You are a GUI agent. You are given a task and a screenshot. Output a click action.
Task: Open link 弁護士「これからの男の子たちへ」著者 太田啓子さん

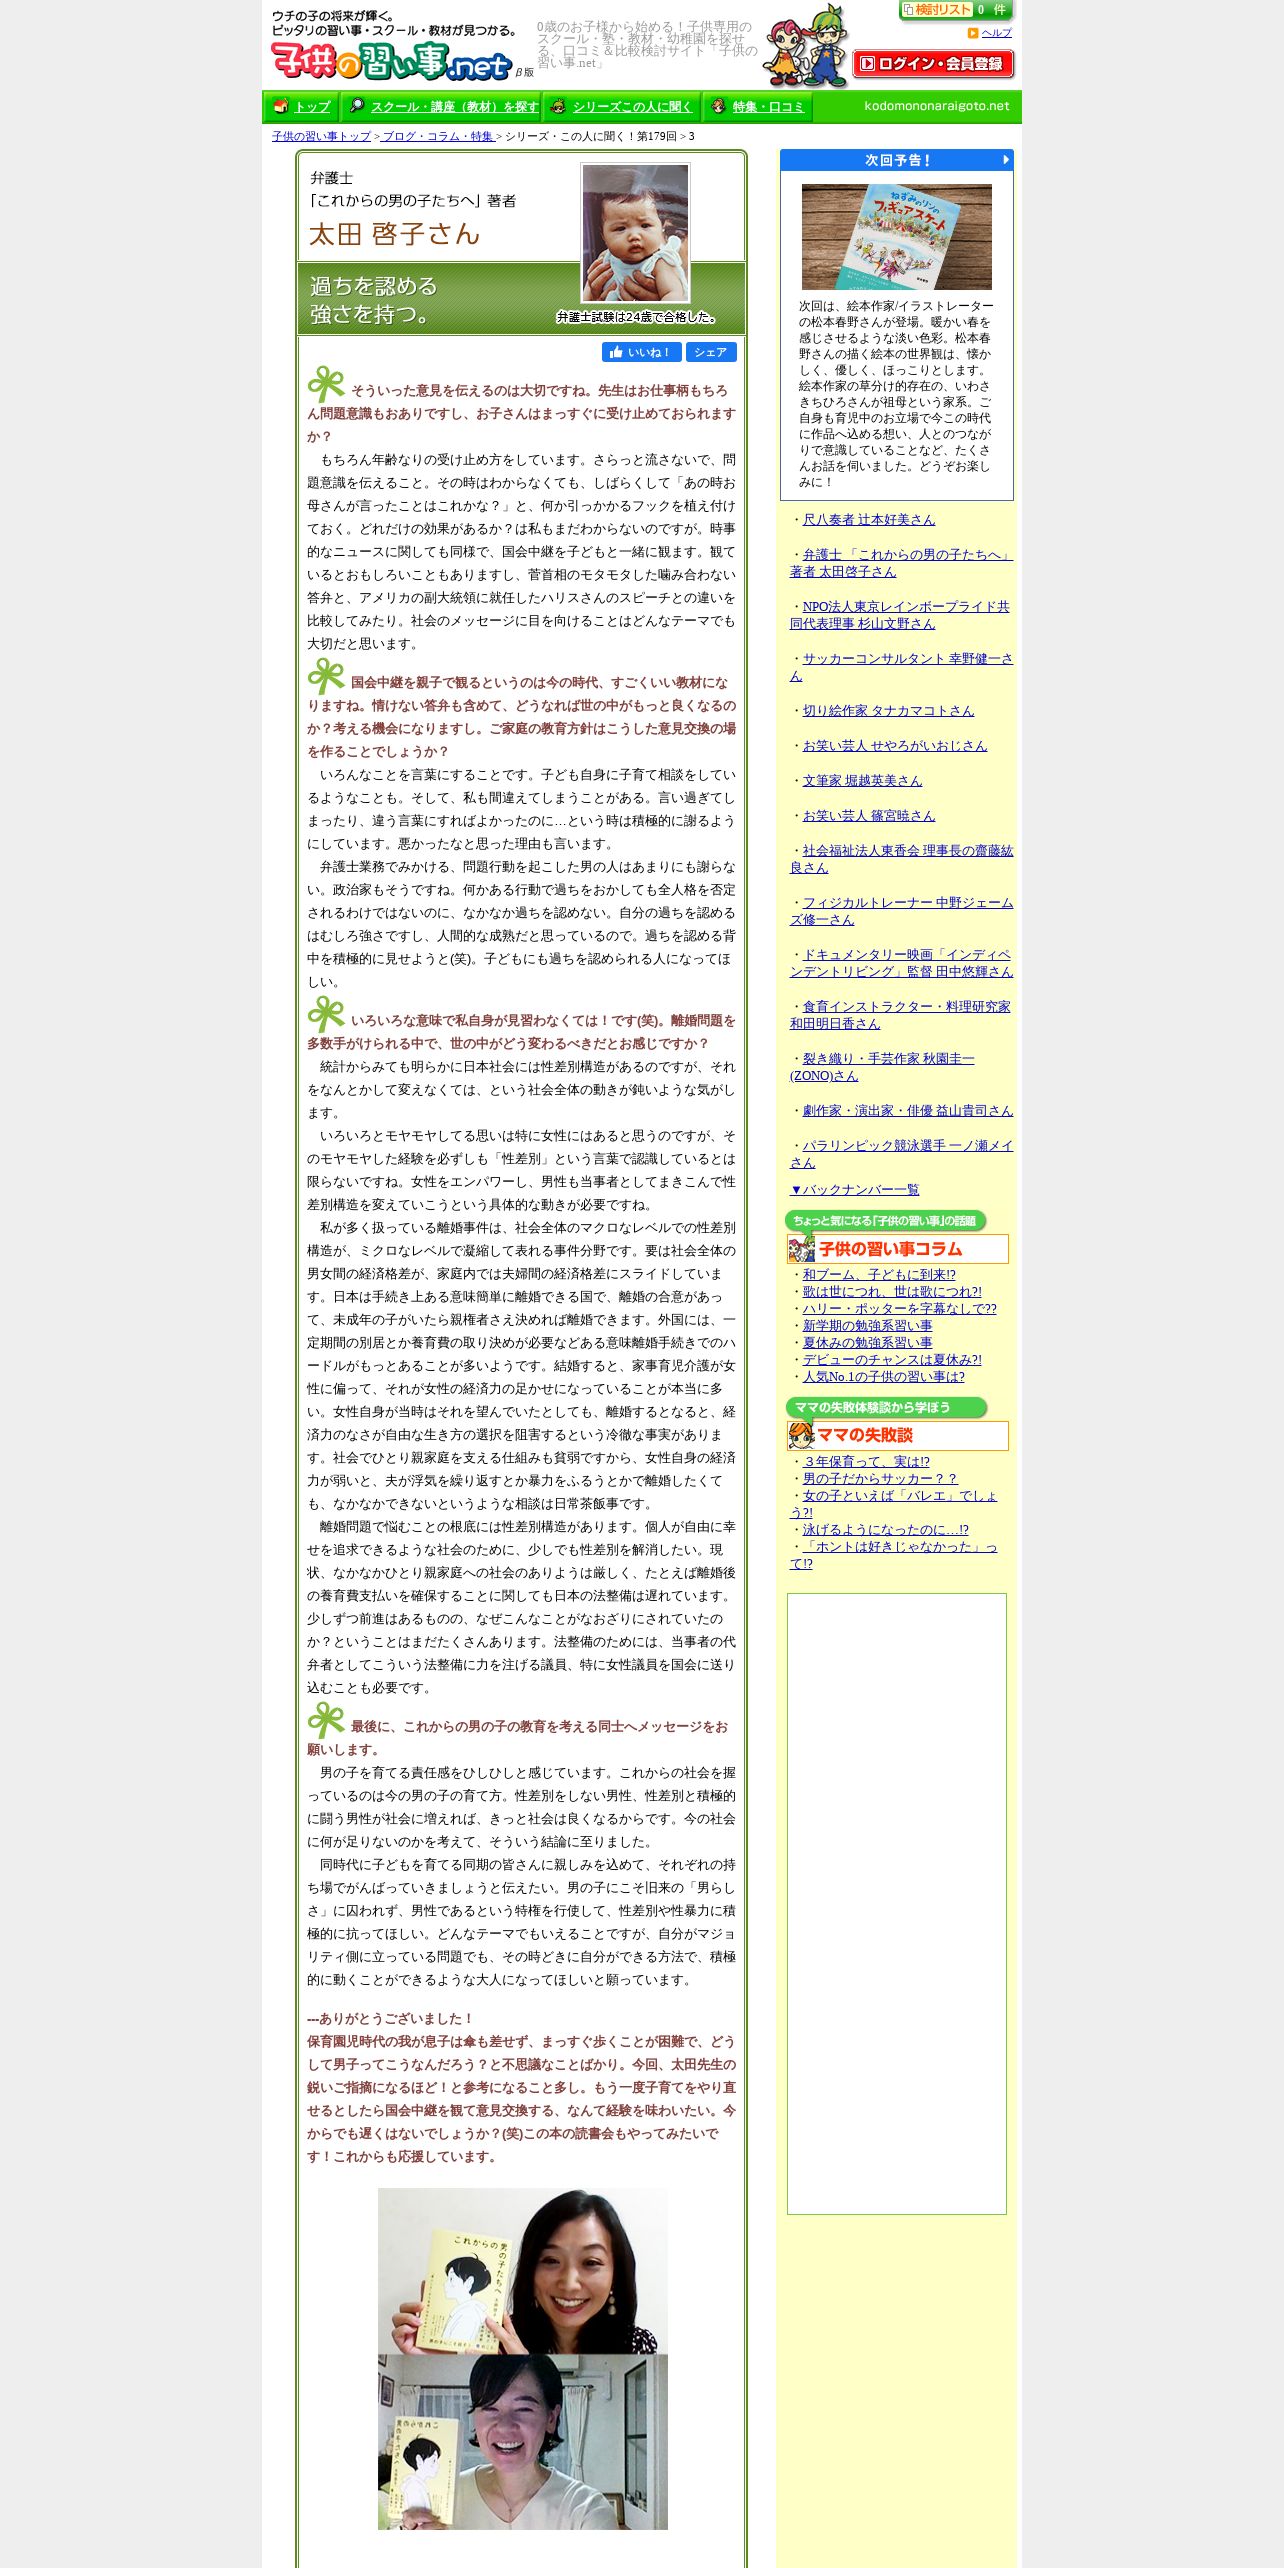pyautogui.click(x=901, y=563)
